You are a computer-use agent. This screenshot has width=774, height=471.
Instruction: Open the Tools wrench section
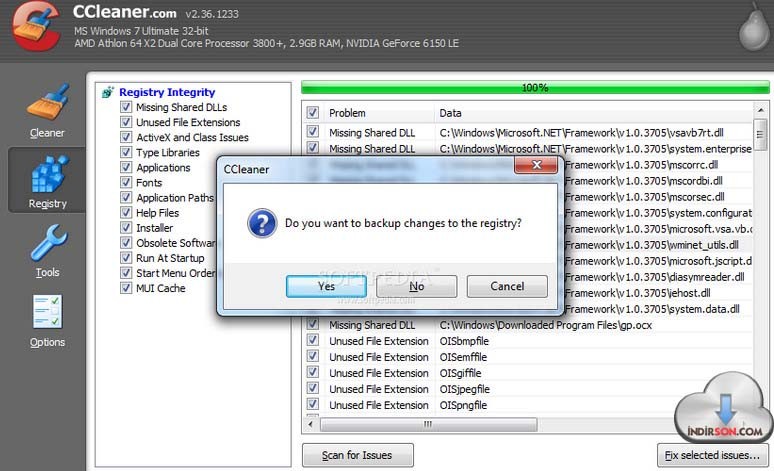click(47, 251)
